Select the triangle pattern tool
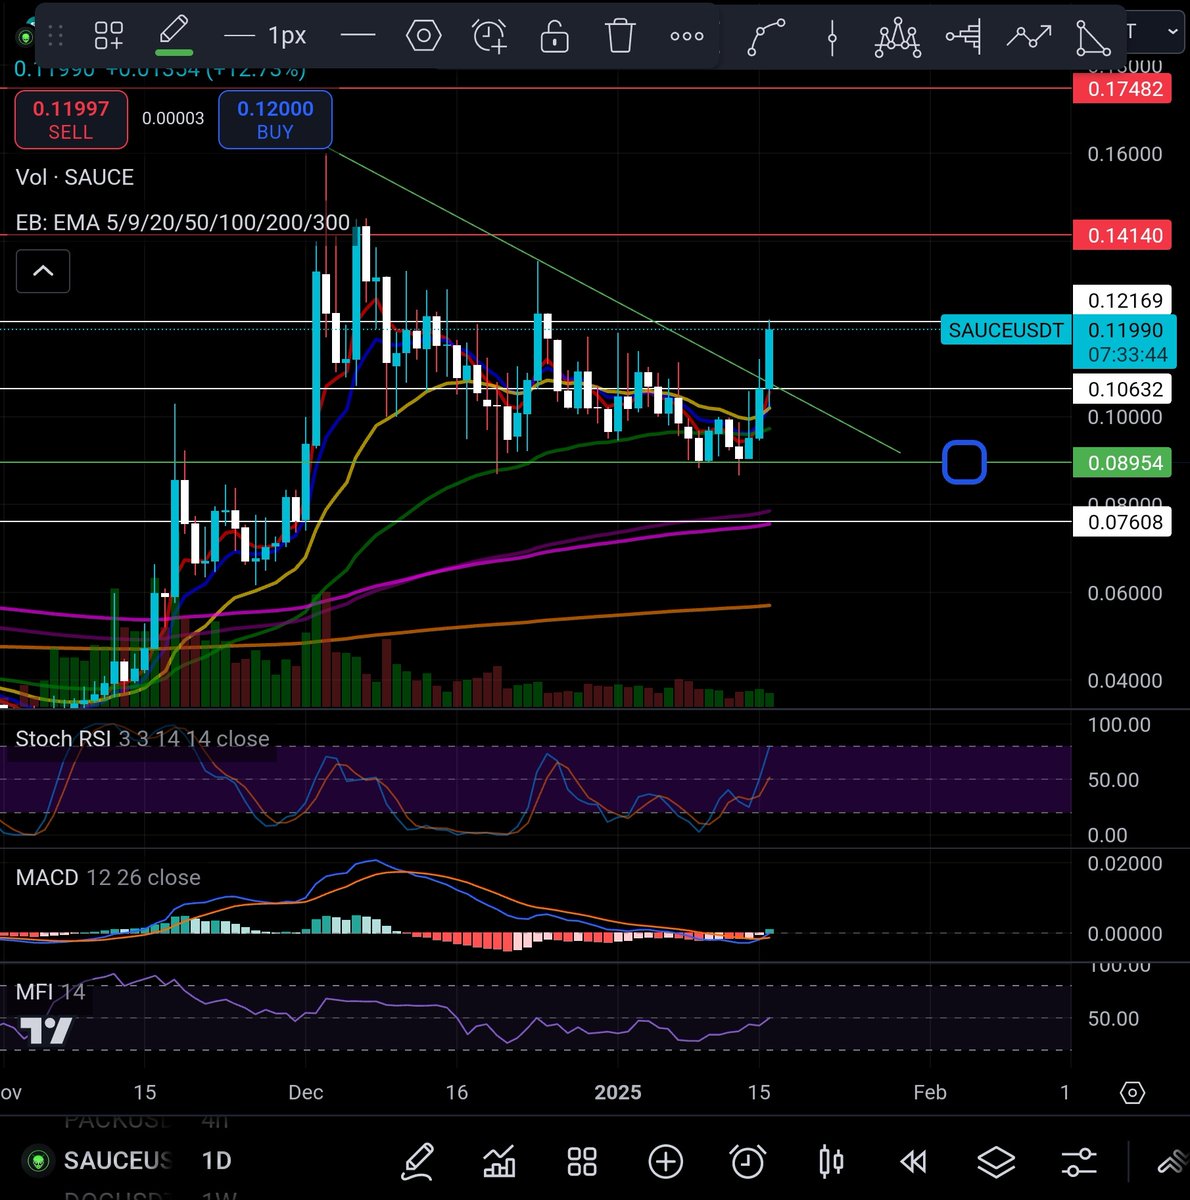 (x=1093, y=37)
